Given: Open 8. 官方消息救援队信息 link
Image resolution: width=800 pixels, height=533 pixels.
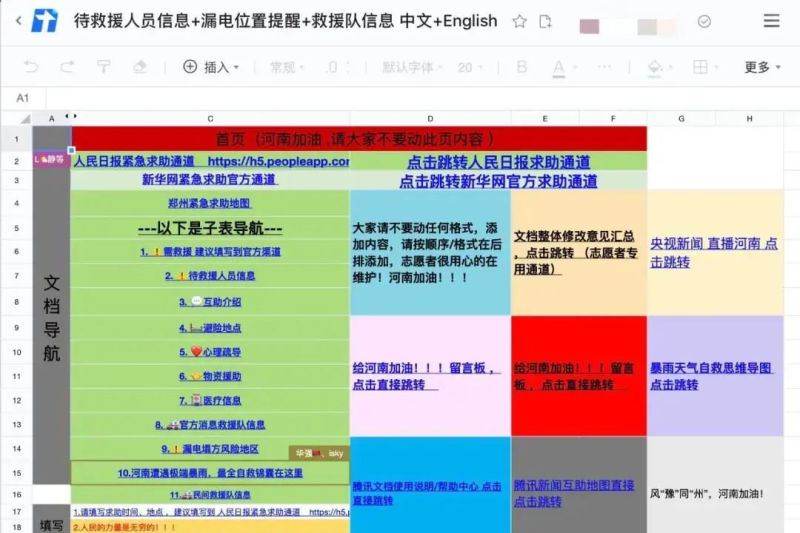Looking at the screenshot, I should (210, 424).
